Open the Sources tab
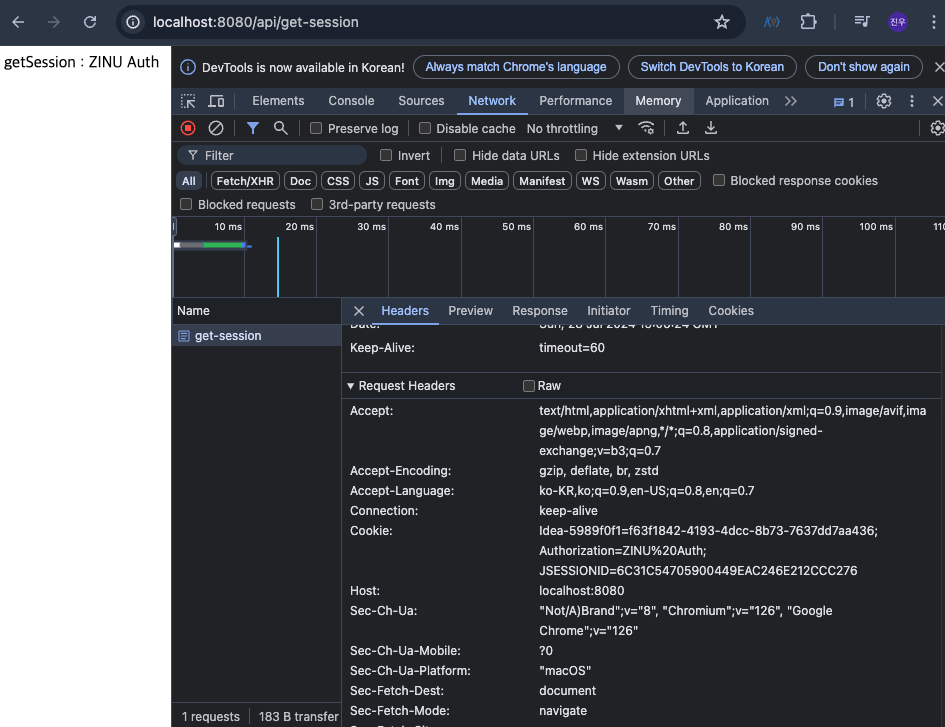Image resolution: width=945 pixels, height=727 pixels. pos(421,101)
